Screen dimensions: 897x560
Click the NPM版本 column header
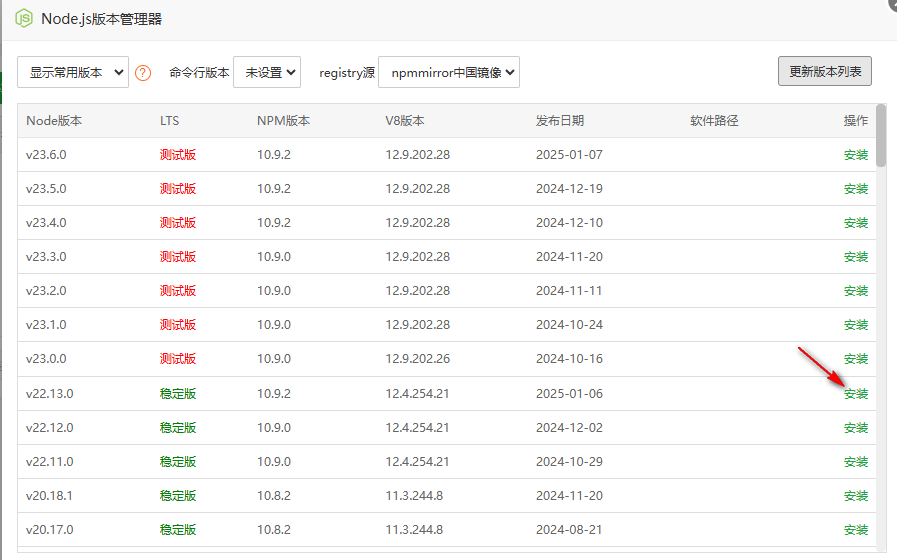(x=283, y=121)
